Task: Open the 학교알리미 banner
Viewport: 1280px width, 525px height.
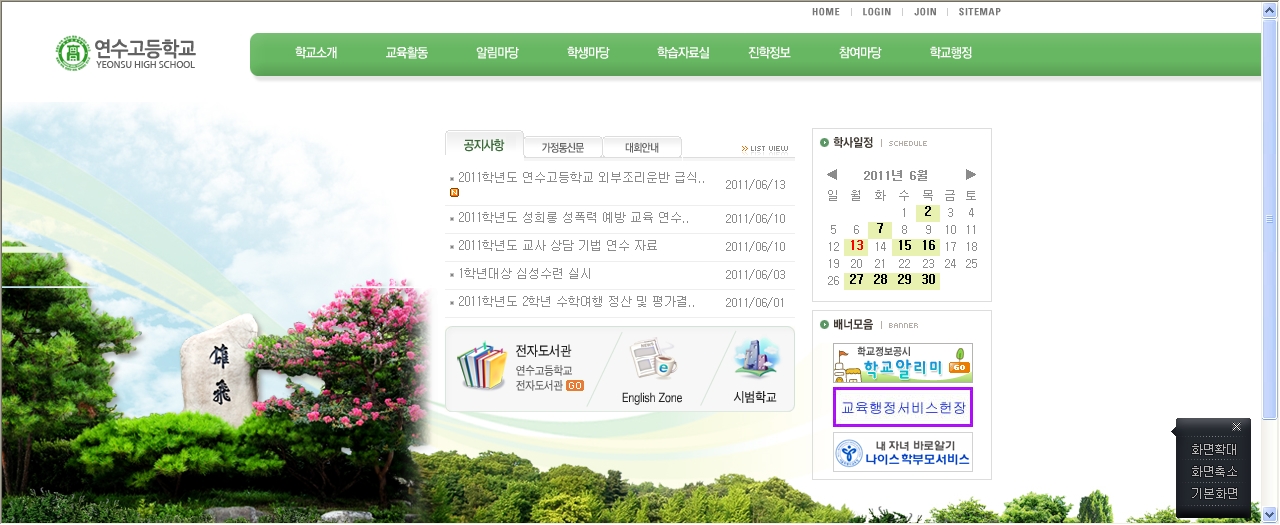Action: (x=902, y=363)
